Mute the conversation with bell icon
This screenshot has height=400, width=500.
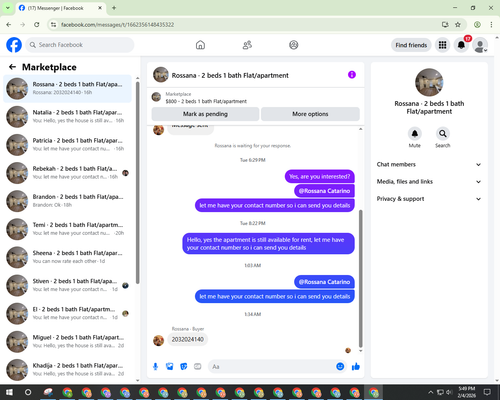(415, 134)
